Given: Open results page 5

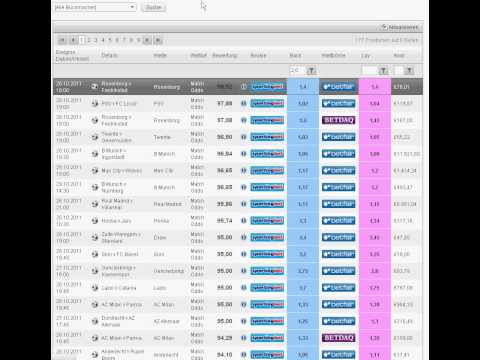Looking at the screenshot, I should (x=110, y=40).
